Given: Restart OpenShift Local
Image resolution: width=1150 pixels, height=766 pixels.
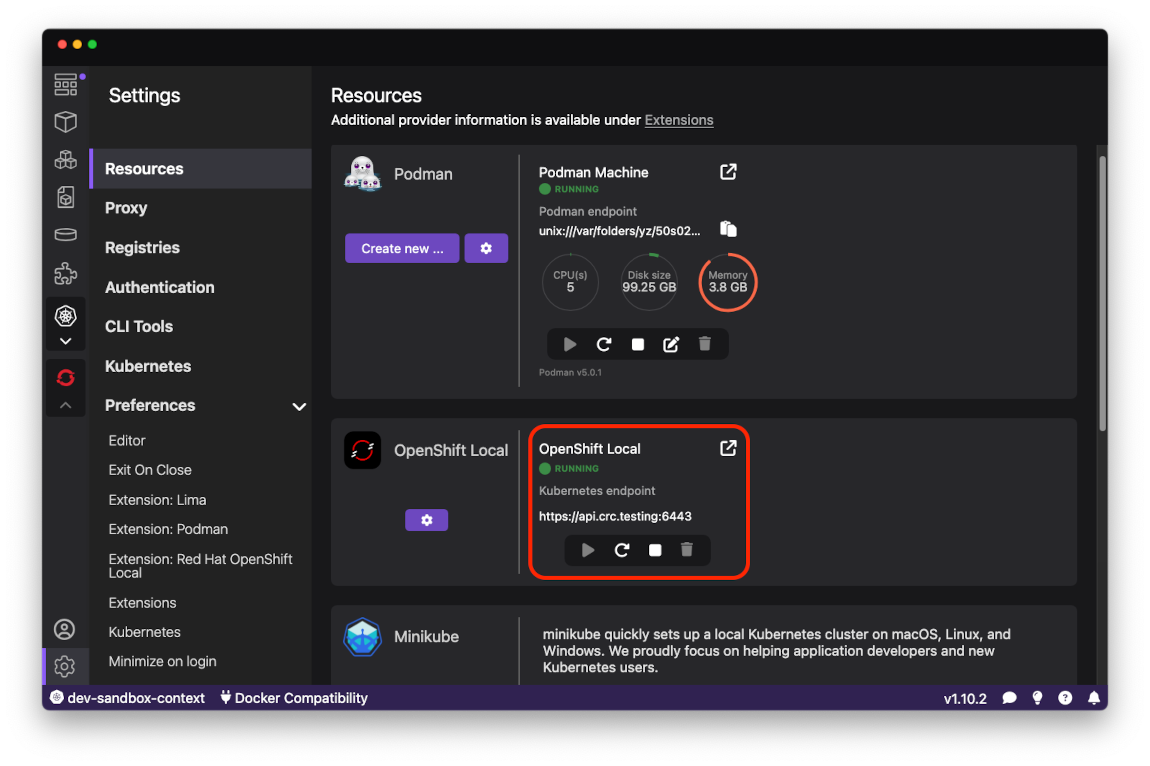Looking at the screenshot, I should pyautogui.click(x=621, y=550).
